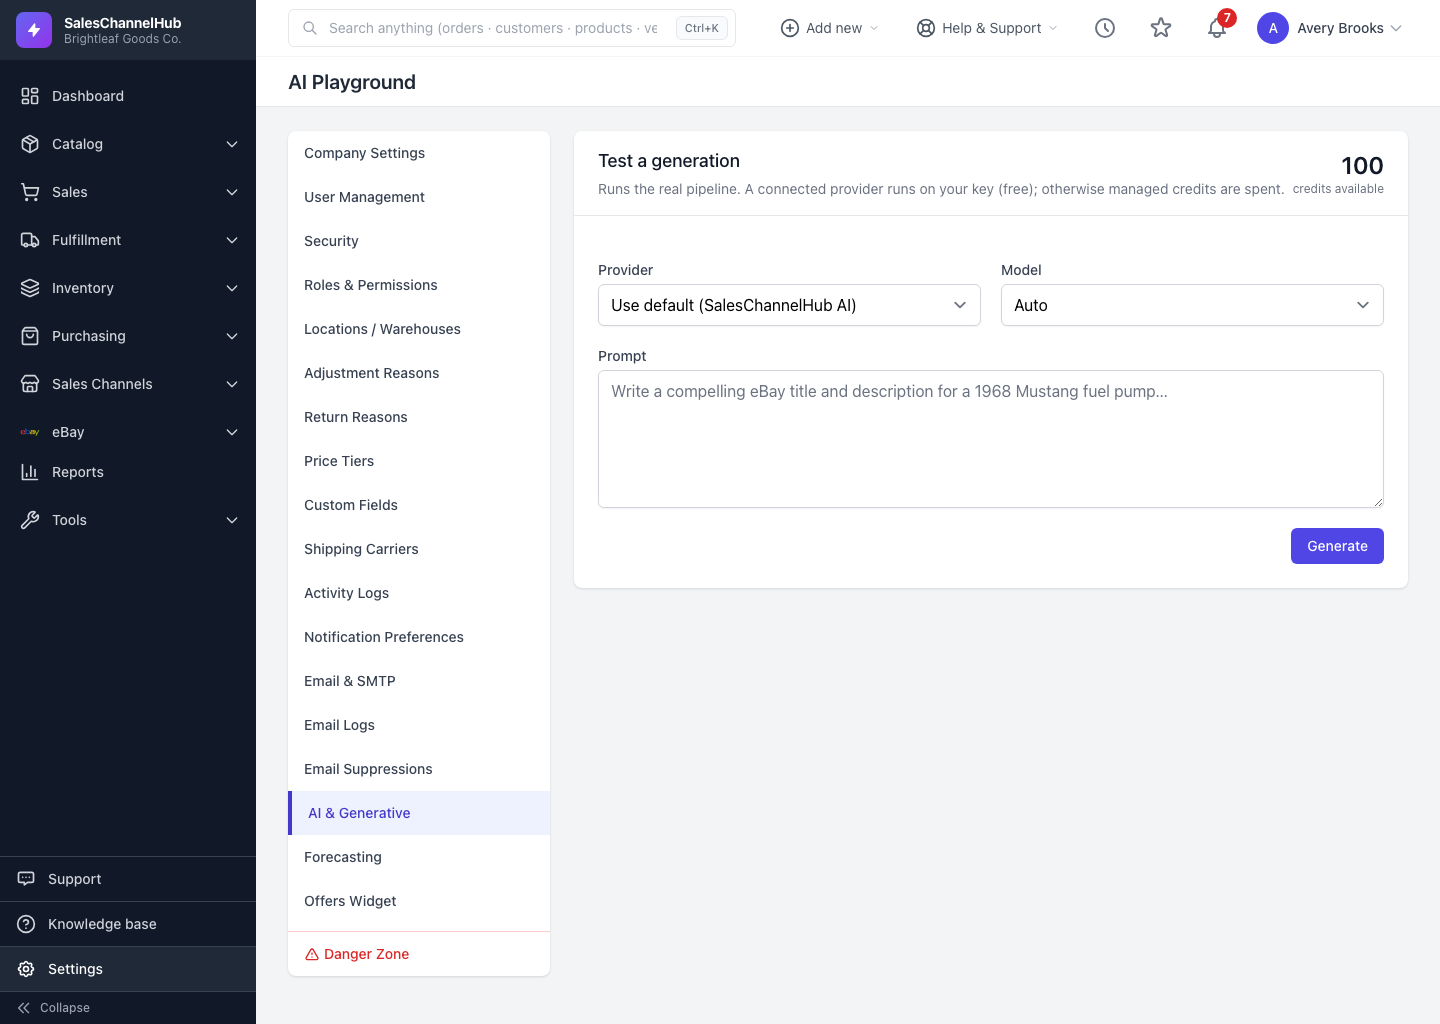Image resolution: width=1440 pixels, height=1024 pixels.
Task: Expand the Purchasing menu chevron
Action: point(232,336)
